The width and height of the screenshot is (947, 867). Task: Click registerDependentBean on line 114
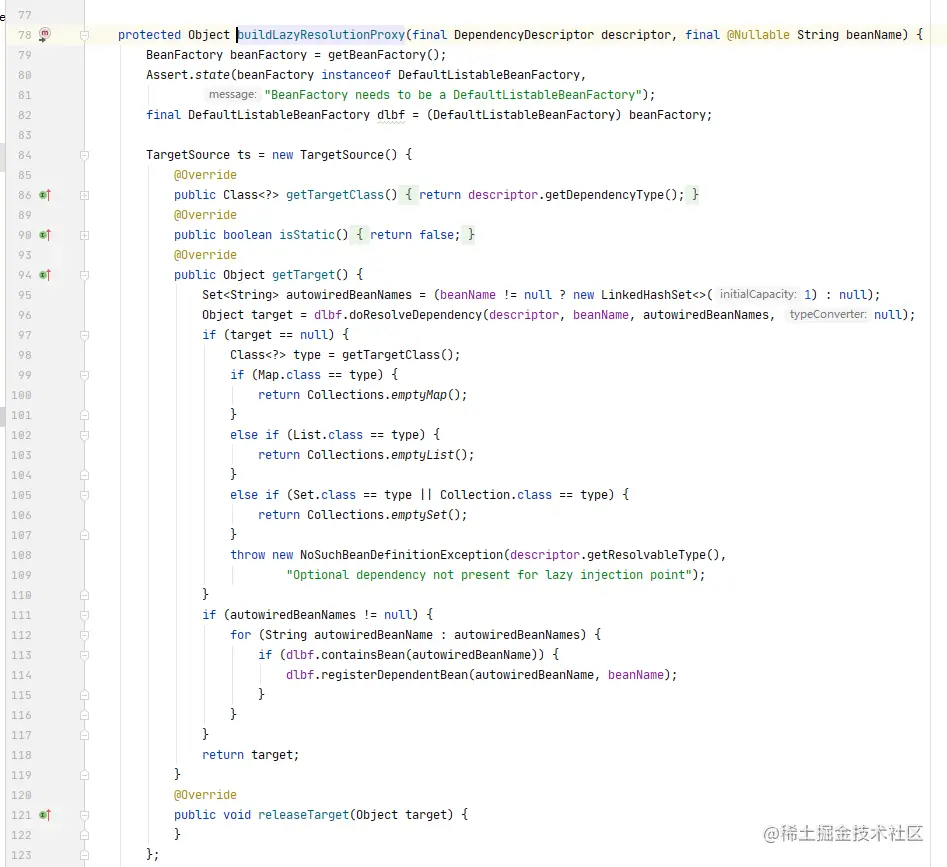coord(394,675)
